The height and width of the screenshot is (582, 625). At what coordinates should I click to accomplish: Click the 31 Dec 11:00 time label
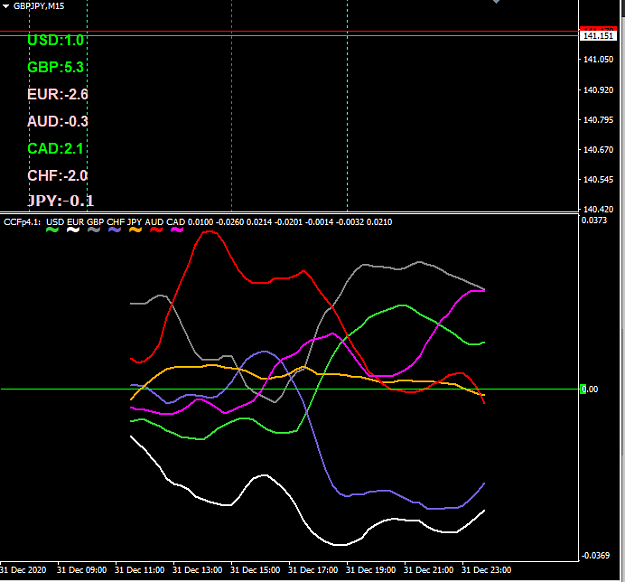click(x=140, y=570)
